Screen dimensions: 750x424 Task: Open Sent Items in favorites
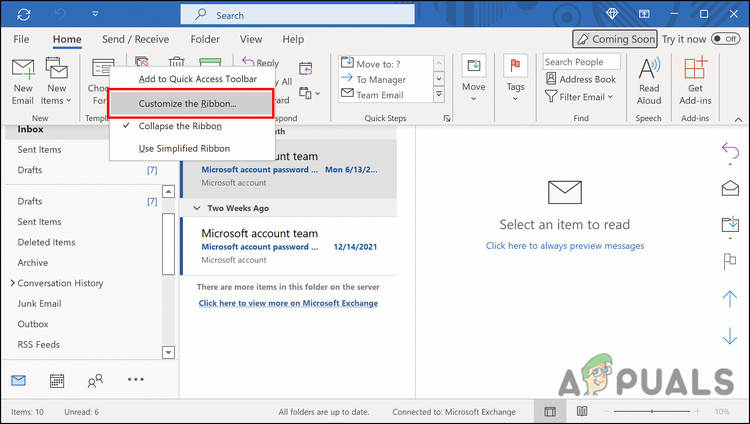tap(39, 149)
